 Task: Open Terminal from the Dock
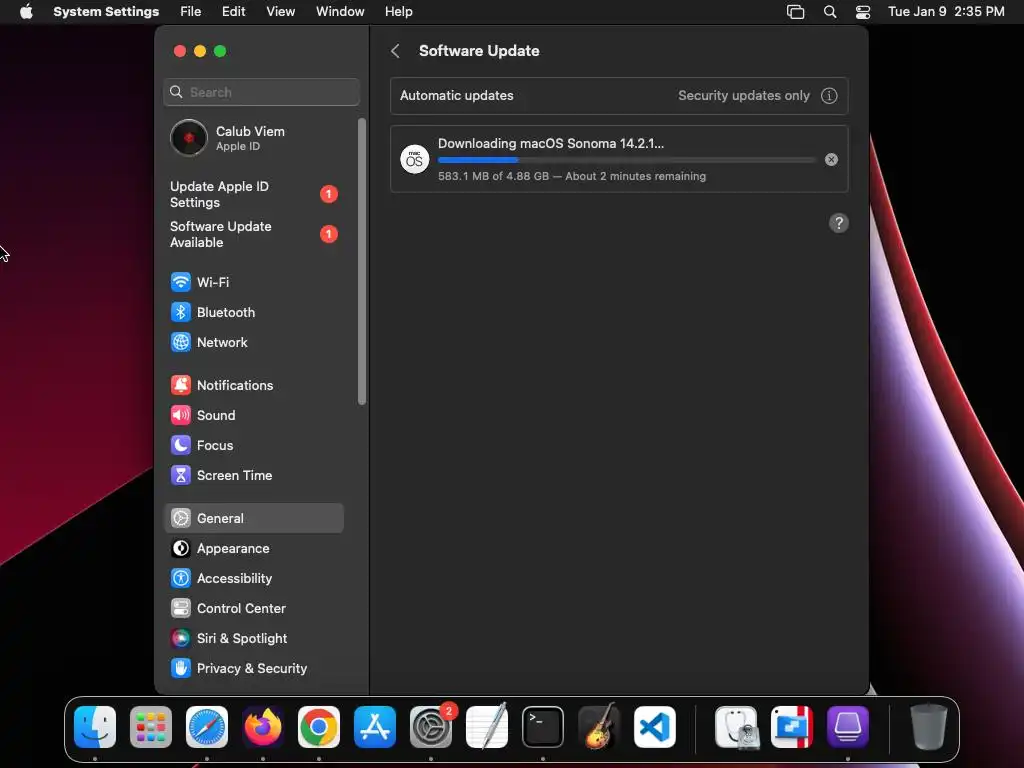tap(543, 727)
